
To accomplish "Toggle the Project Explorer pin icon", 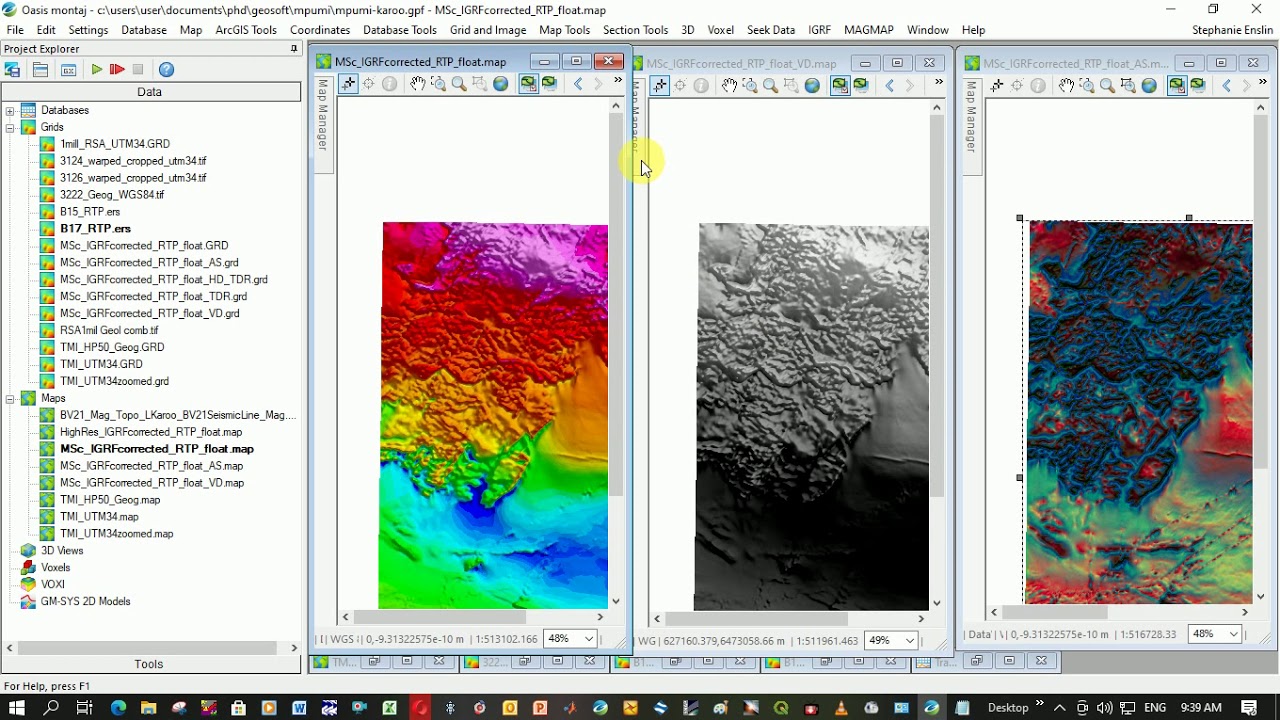I will 293,48.
